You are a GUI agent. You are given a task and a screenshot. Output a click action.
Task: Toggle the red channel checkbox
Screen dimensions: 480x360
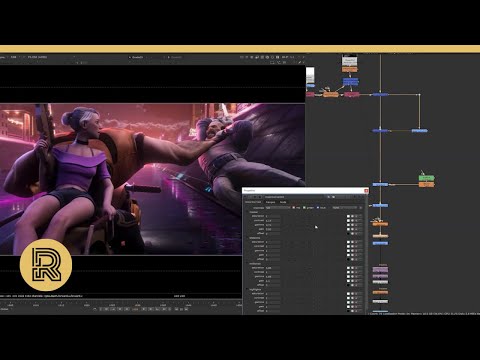point(294,208)
